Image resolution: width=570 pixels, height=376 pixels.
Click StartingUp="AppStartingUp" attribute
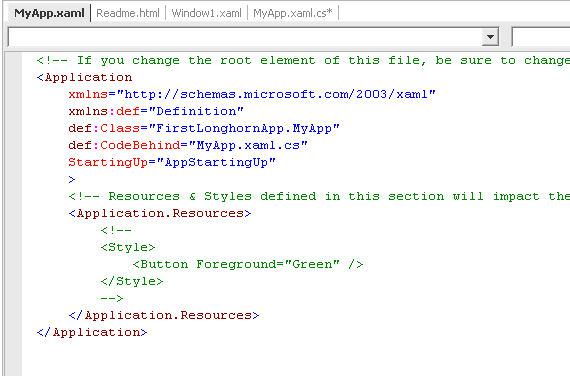[172, 162]
